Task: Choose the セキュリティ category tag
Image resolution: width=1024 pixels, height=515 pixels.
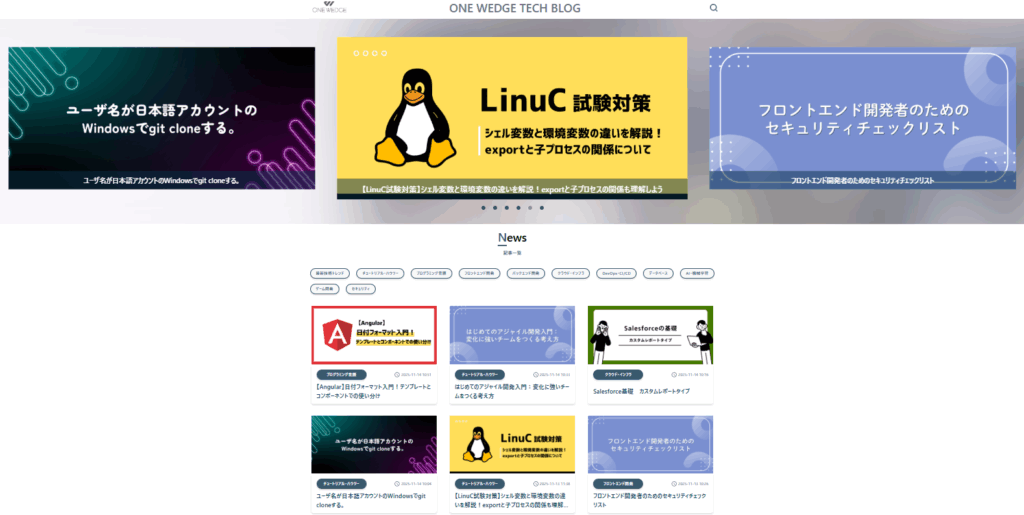Action: coord(361,289)
